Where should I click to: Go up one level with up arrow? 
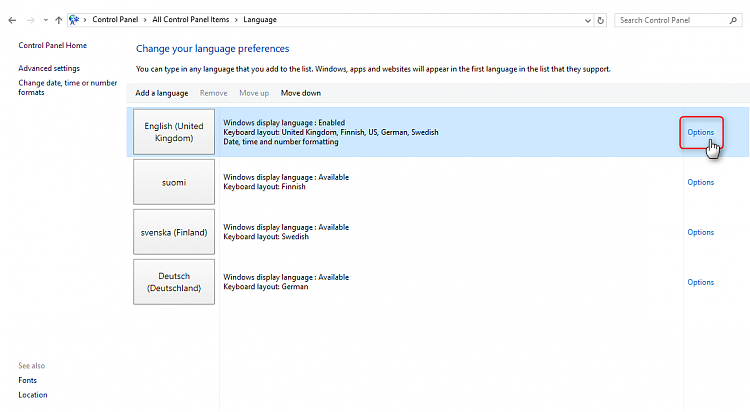58,20
